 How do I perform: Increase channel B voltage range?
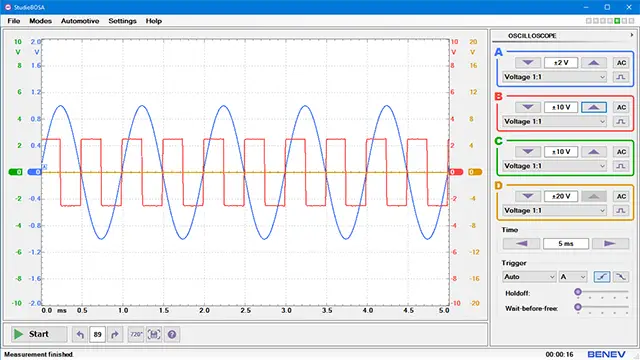(594, 107)
